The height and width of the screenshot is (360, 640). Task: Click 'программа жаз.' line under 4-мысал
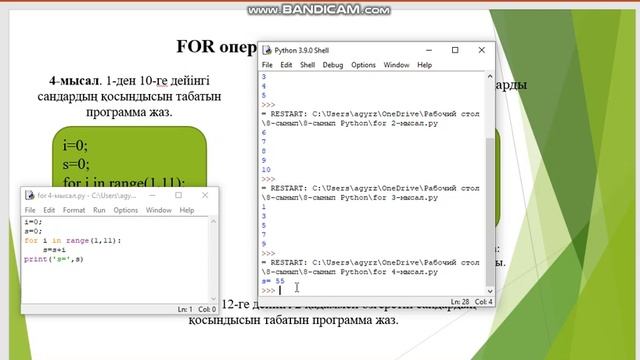click(129, 112)
